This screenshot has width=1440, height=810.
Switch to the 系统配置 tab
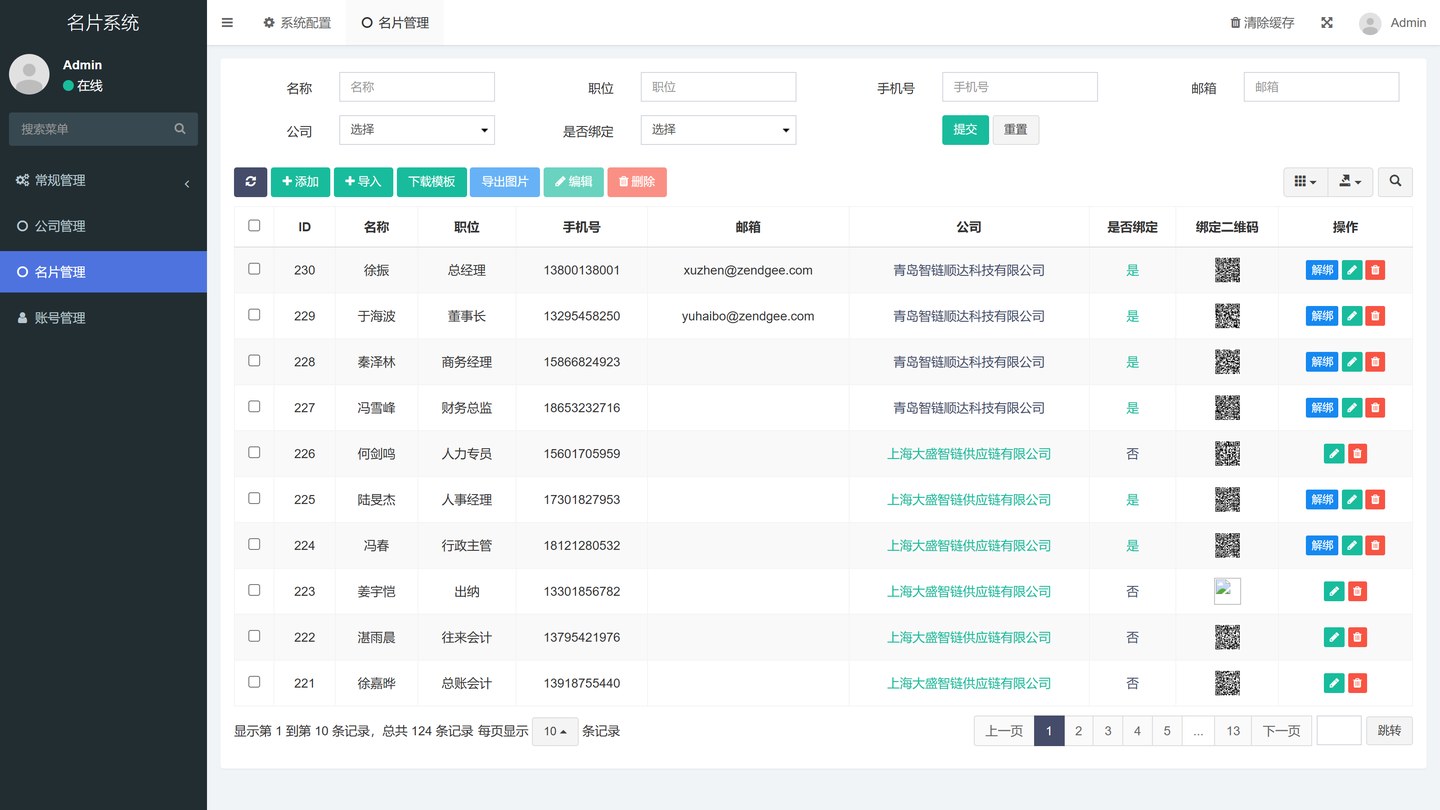click(x=297, y=22)
